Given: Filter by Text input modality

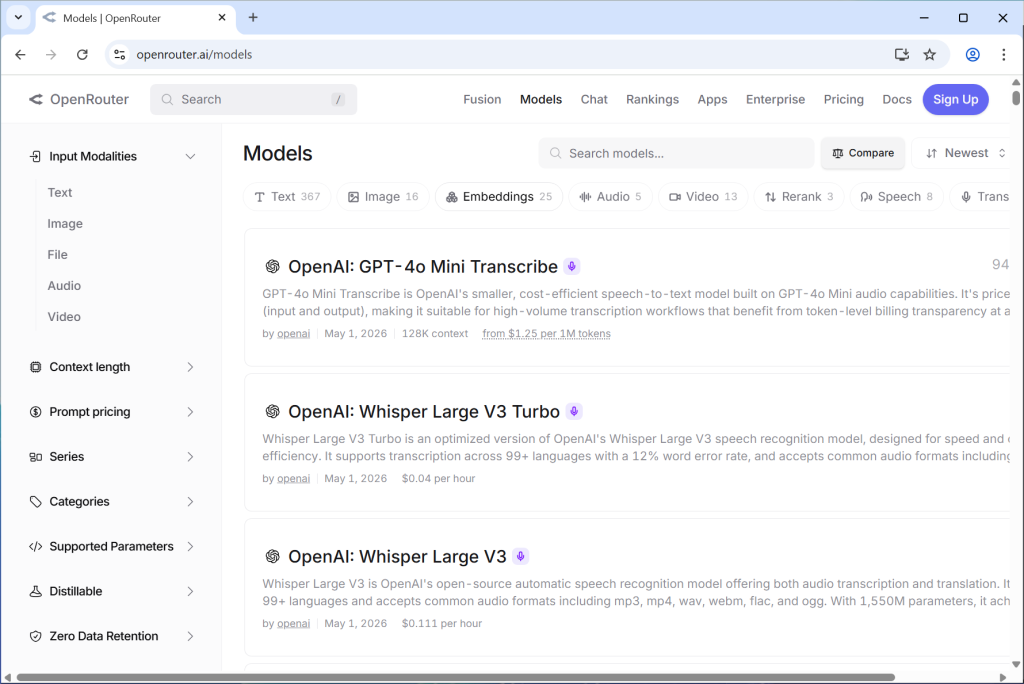Looking at the screenshot, I should coord(59,193).
